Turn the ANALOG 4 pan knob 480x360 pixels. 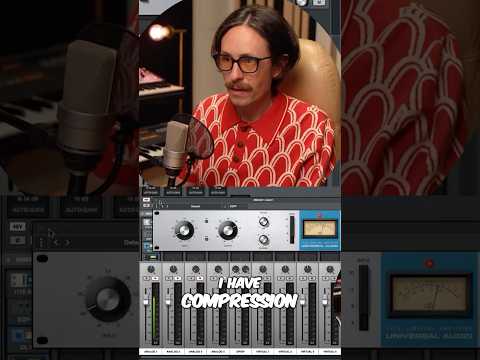pyautogui.click(x=218, y=269)
